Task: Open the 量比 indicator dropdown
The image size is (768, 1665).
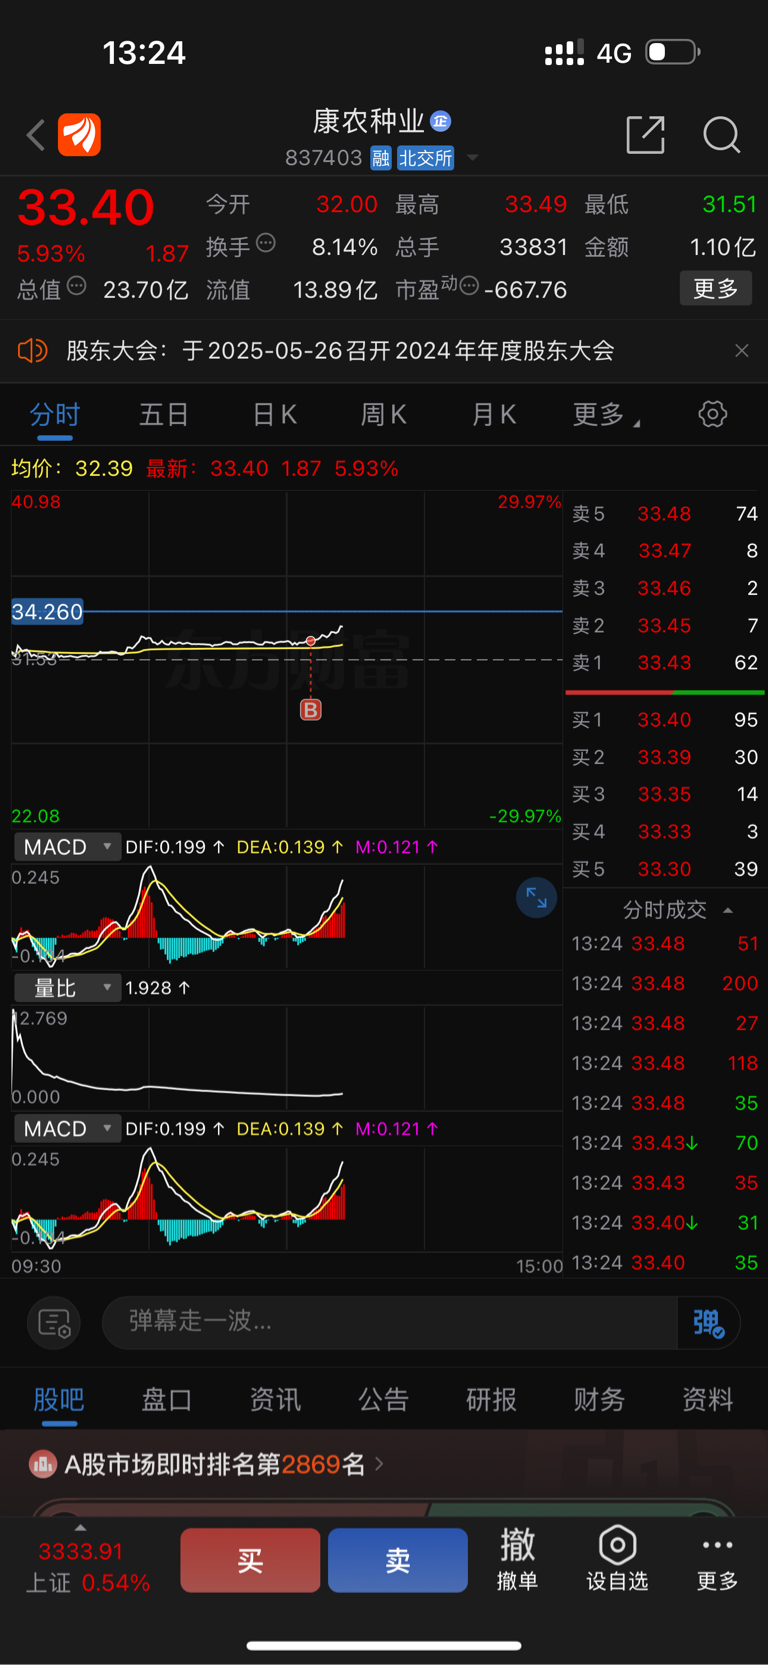Action: 67,988
